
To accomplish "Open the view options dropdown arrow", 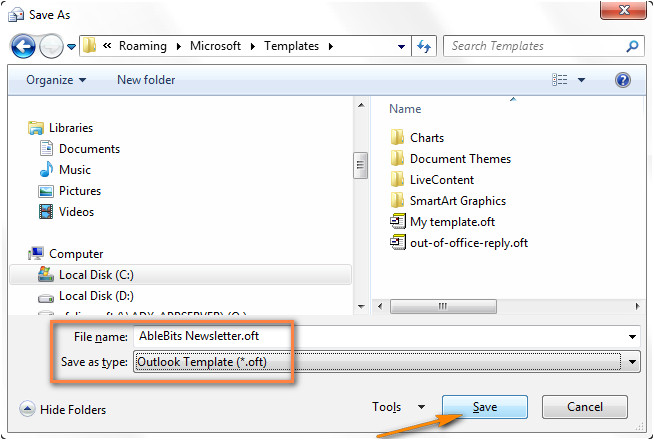I will (x=581, y=80).
